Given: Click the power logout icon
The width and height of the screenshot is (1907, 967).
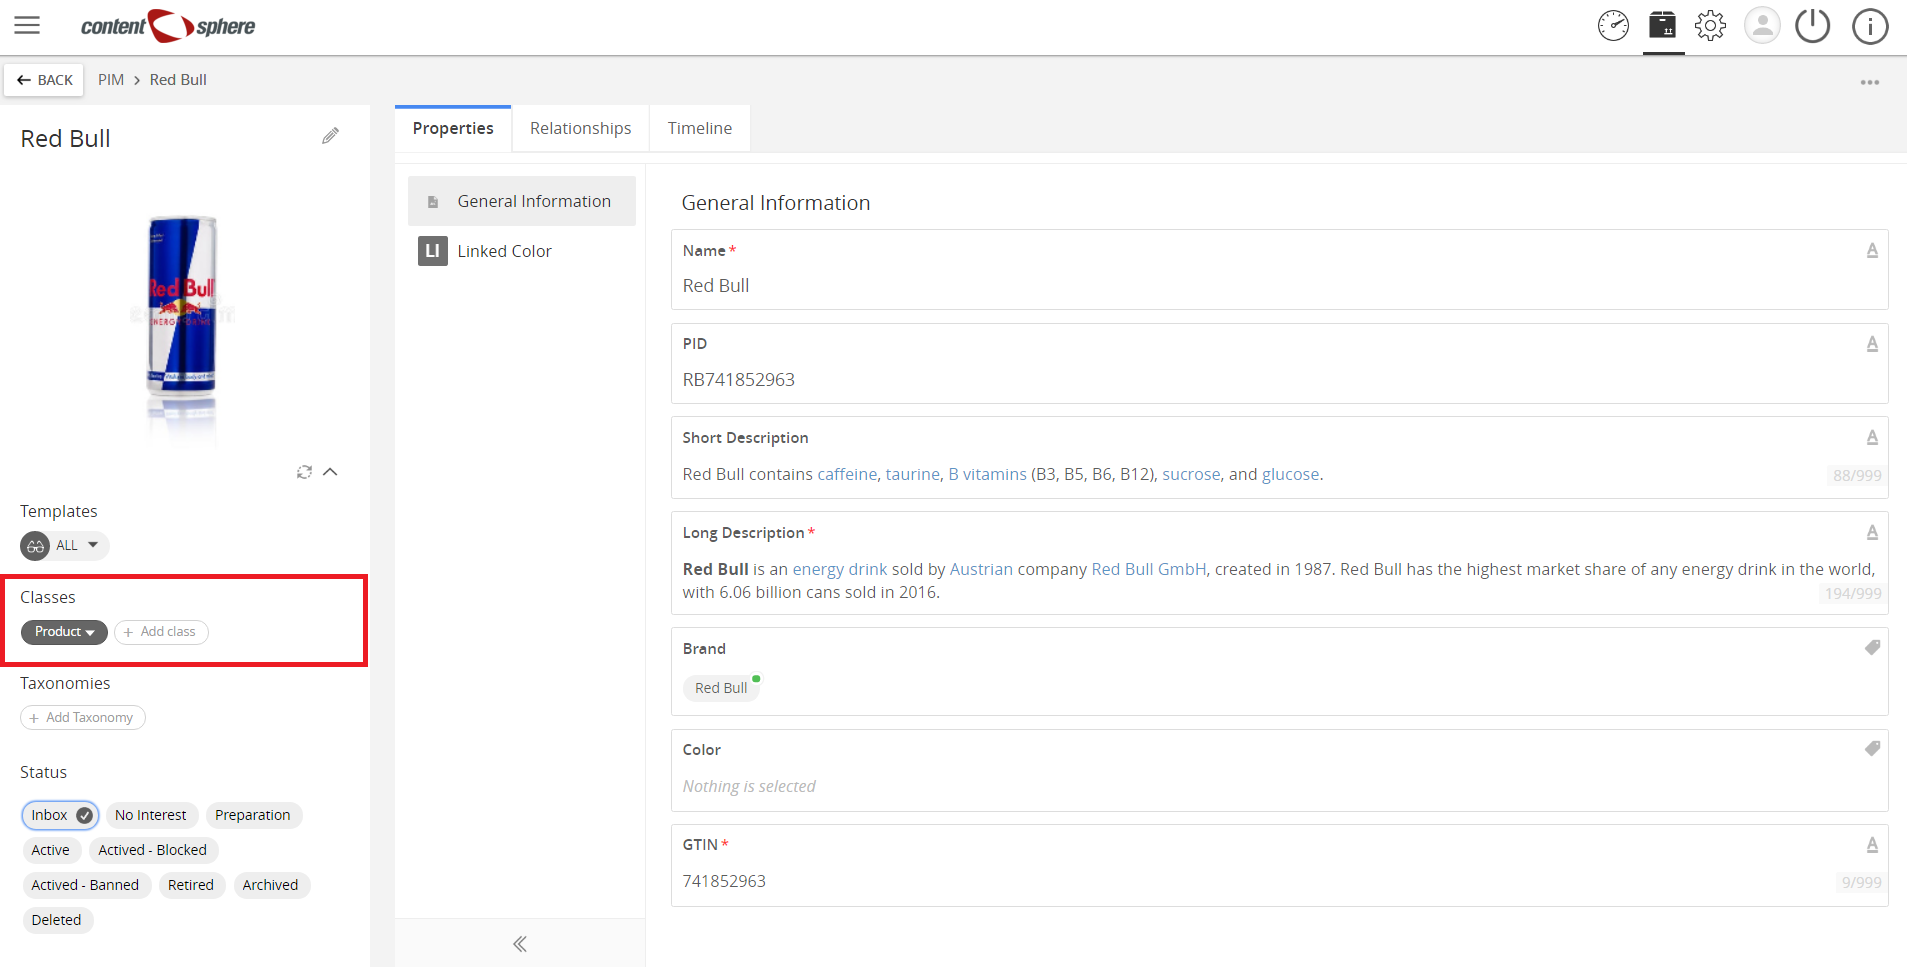Looking at the screenshot, I should [x=1812, y=26].
